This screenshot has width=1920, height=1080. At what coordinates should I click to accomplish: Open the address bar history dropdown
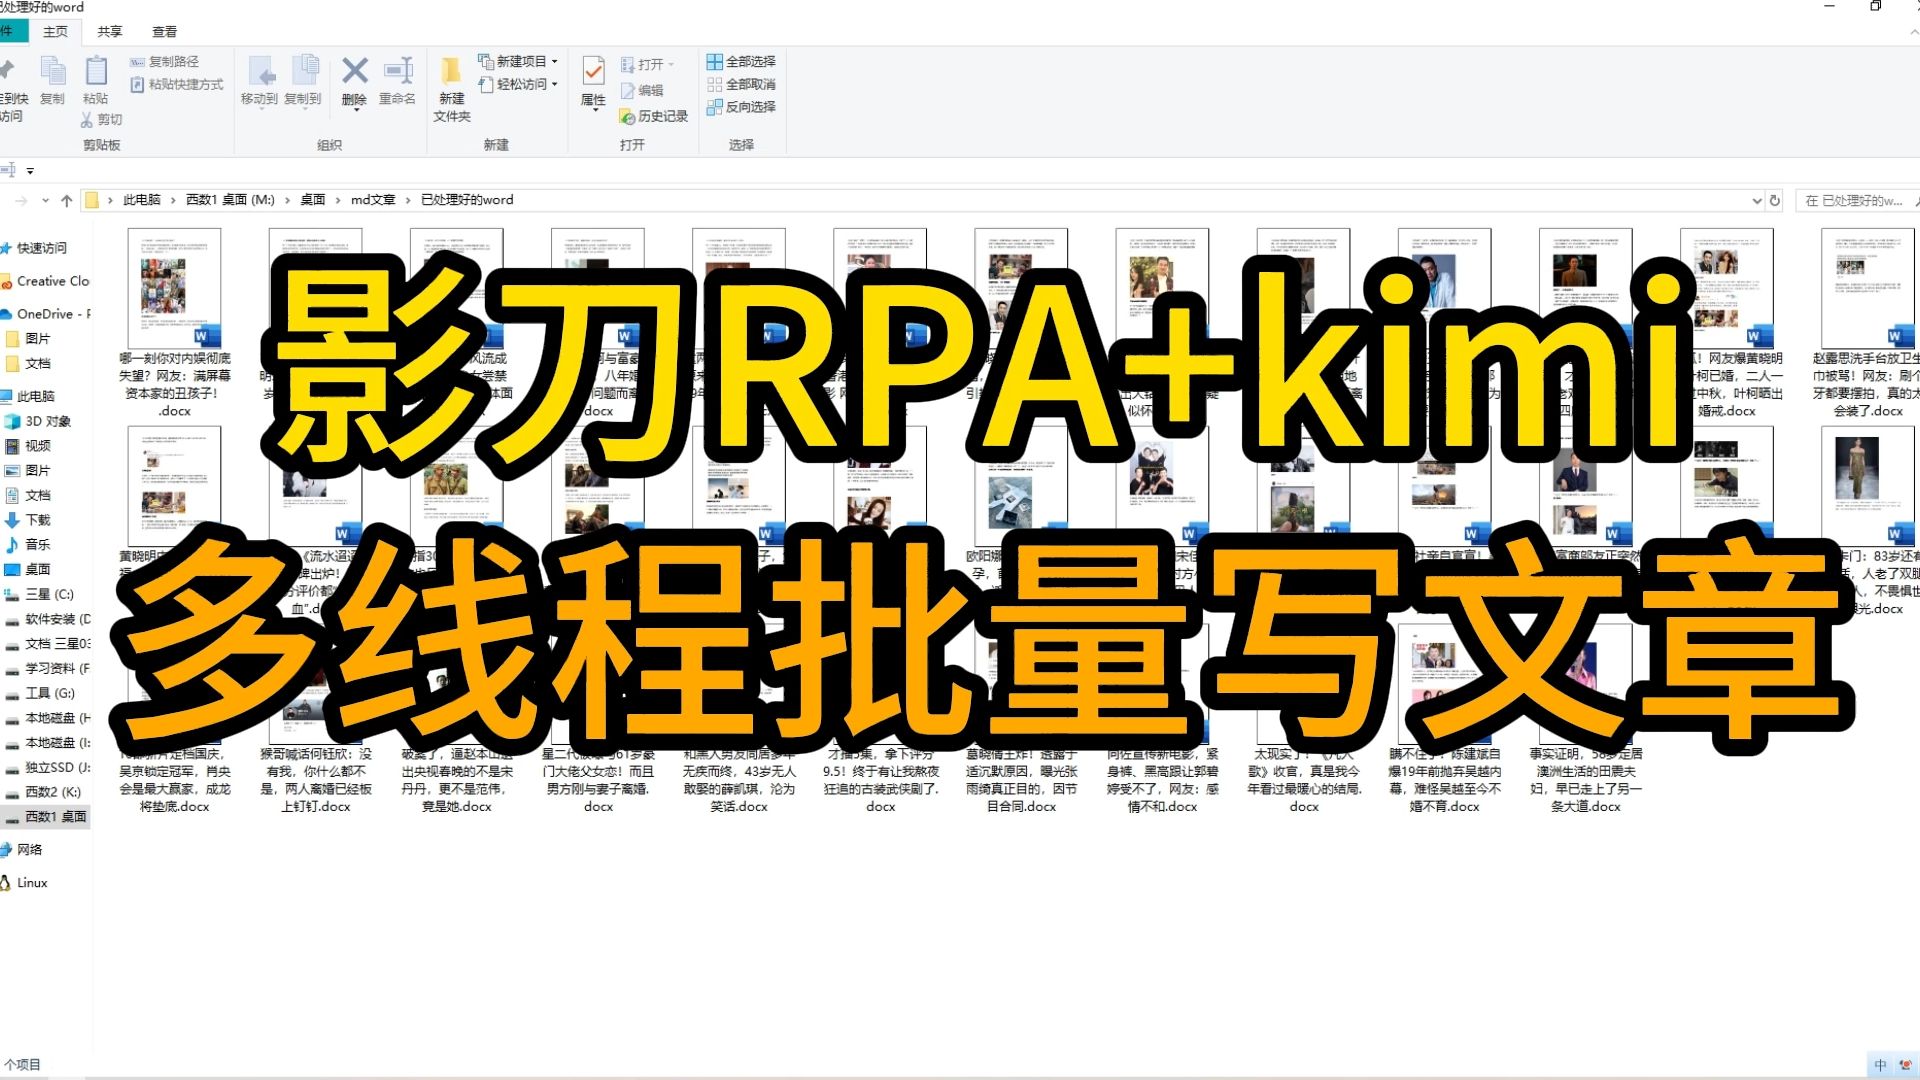coord(1757,200)
